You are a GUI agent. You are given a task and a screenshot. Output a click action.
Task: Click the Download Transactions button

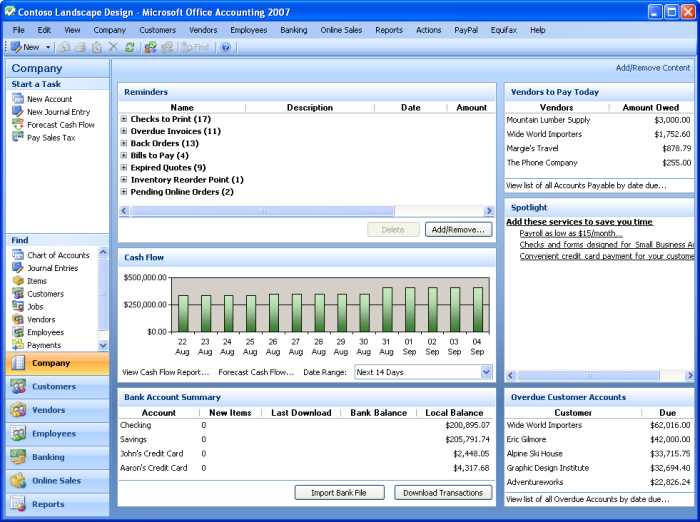pyautogui.click(x=443, y=493)
